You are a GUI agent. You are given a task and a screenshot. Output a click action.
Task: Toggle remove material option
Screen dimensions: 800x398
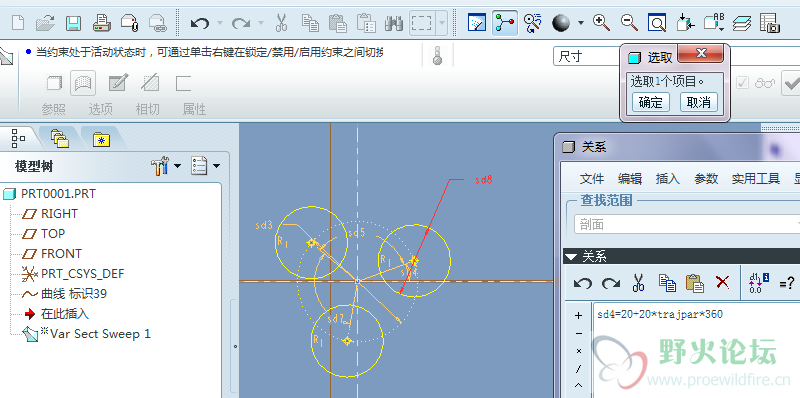tap(150, 83)
